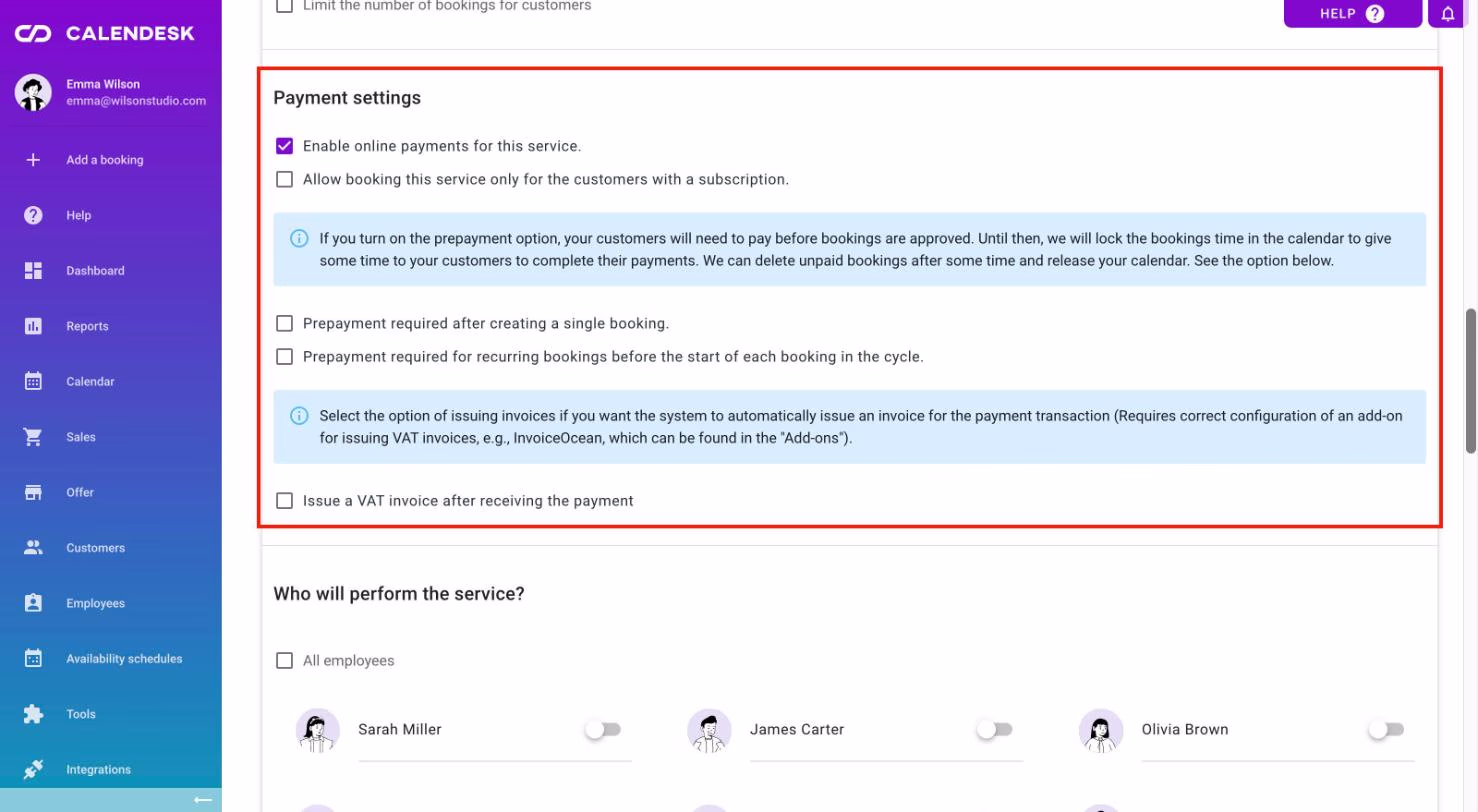Viewport: 1478px width, 812px height.
Task: Collapse the sidebar with the arrow
Action: (203, 800)
